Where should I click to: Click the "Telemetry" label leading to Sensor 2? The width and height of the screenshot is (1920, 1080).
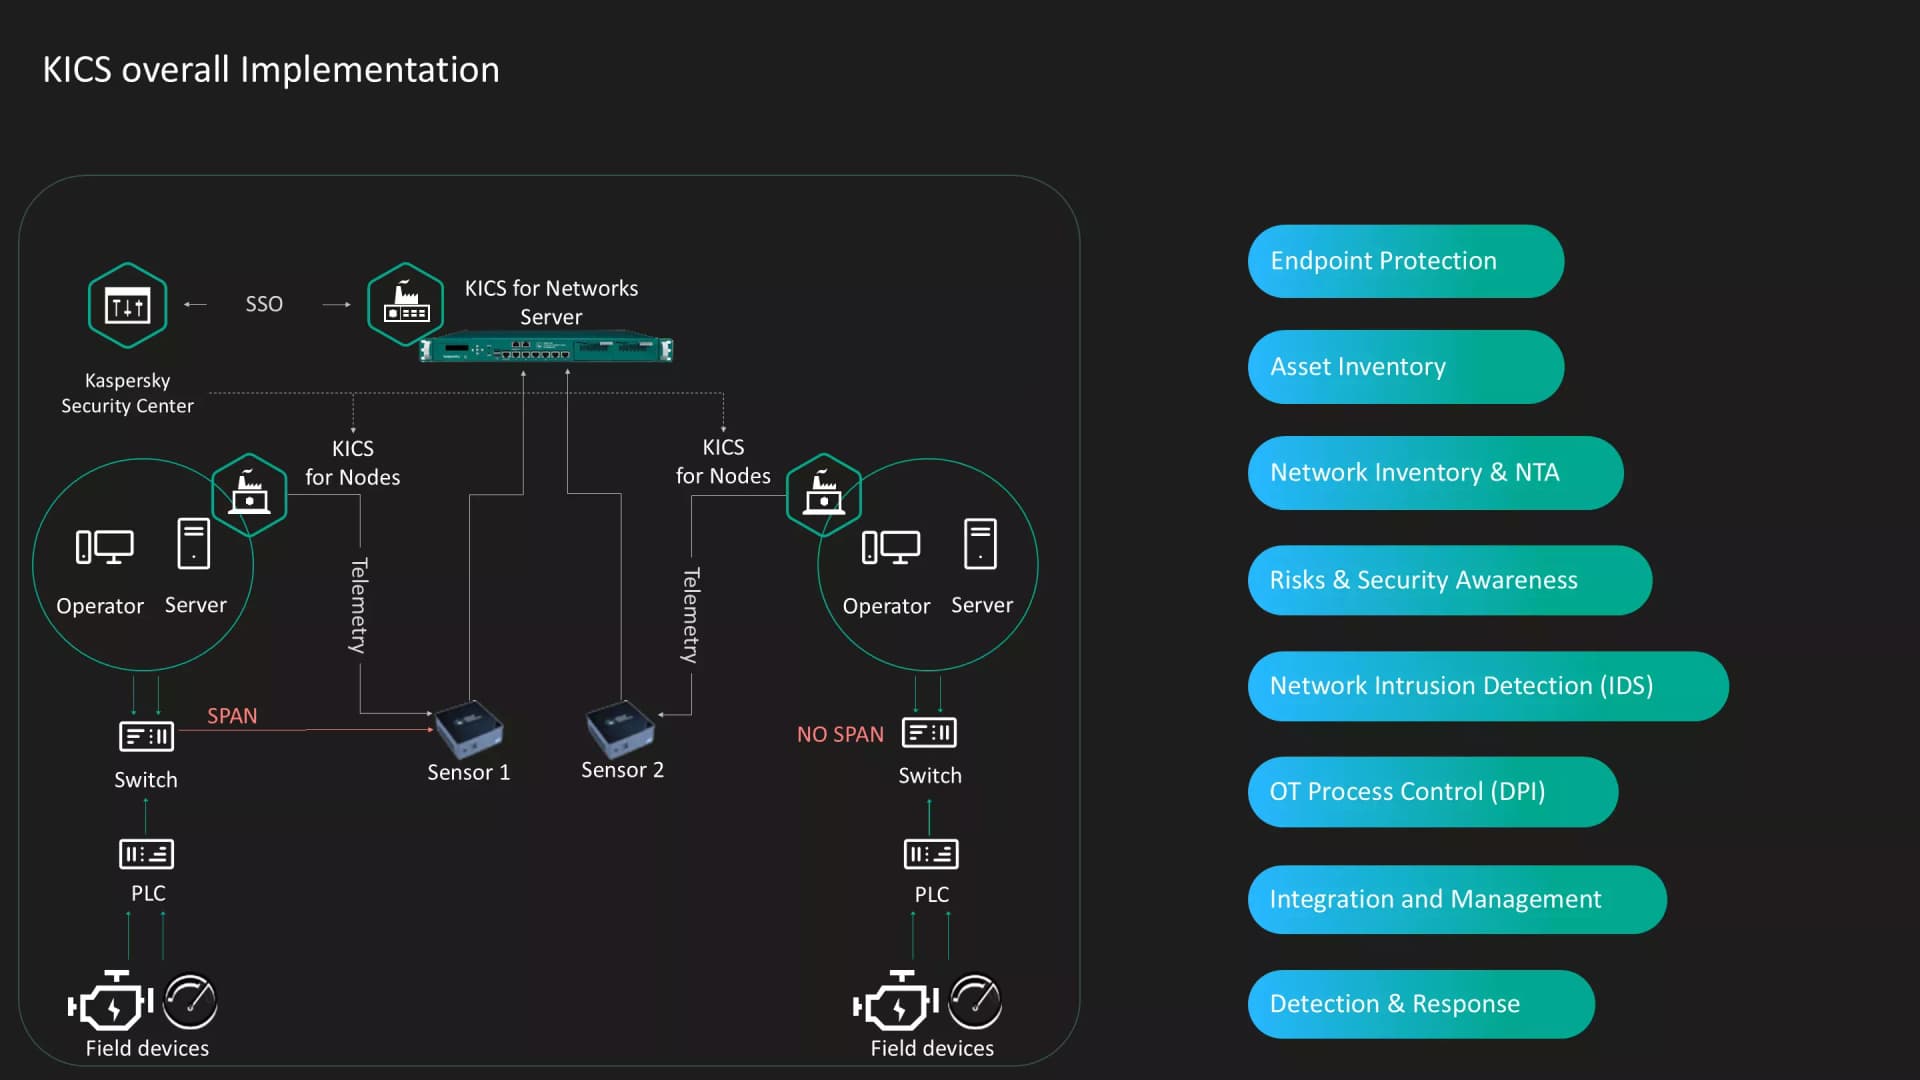coord(691,616)
